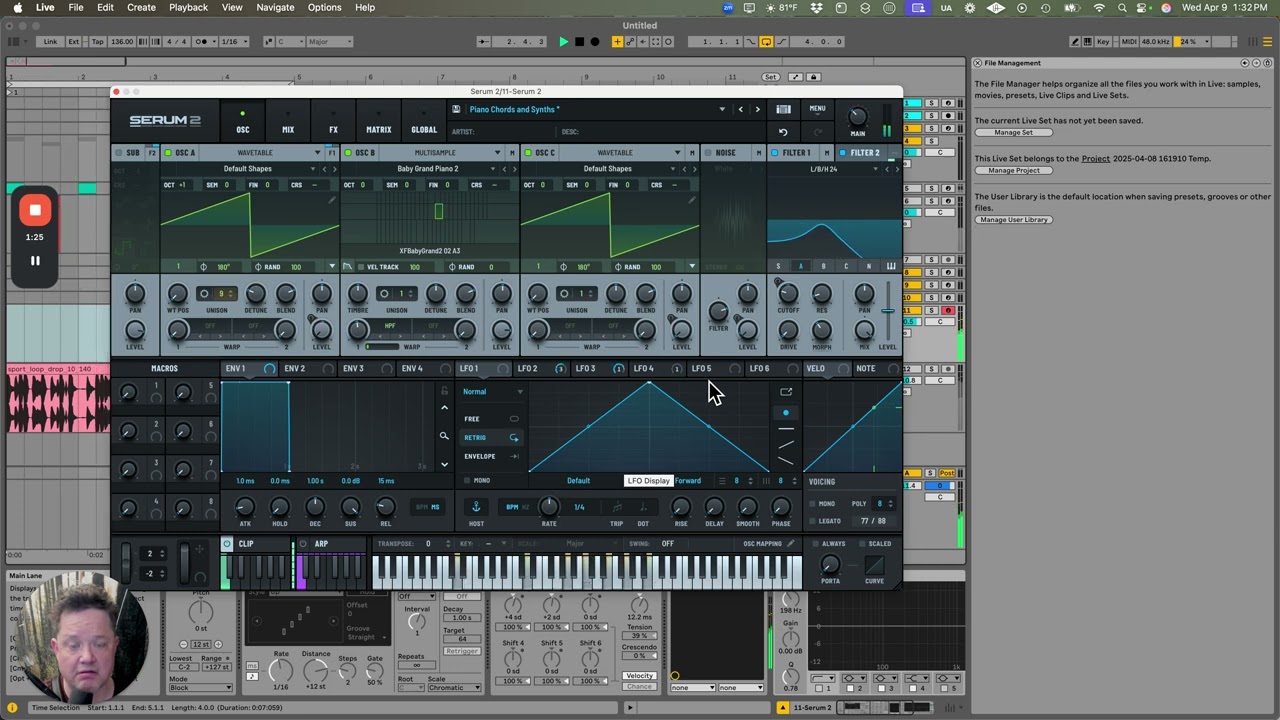This screenshot has width=1280, height=720.
Task: Toggle OSC A enable switch
Action: coord(168,153)
